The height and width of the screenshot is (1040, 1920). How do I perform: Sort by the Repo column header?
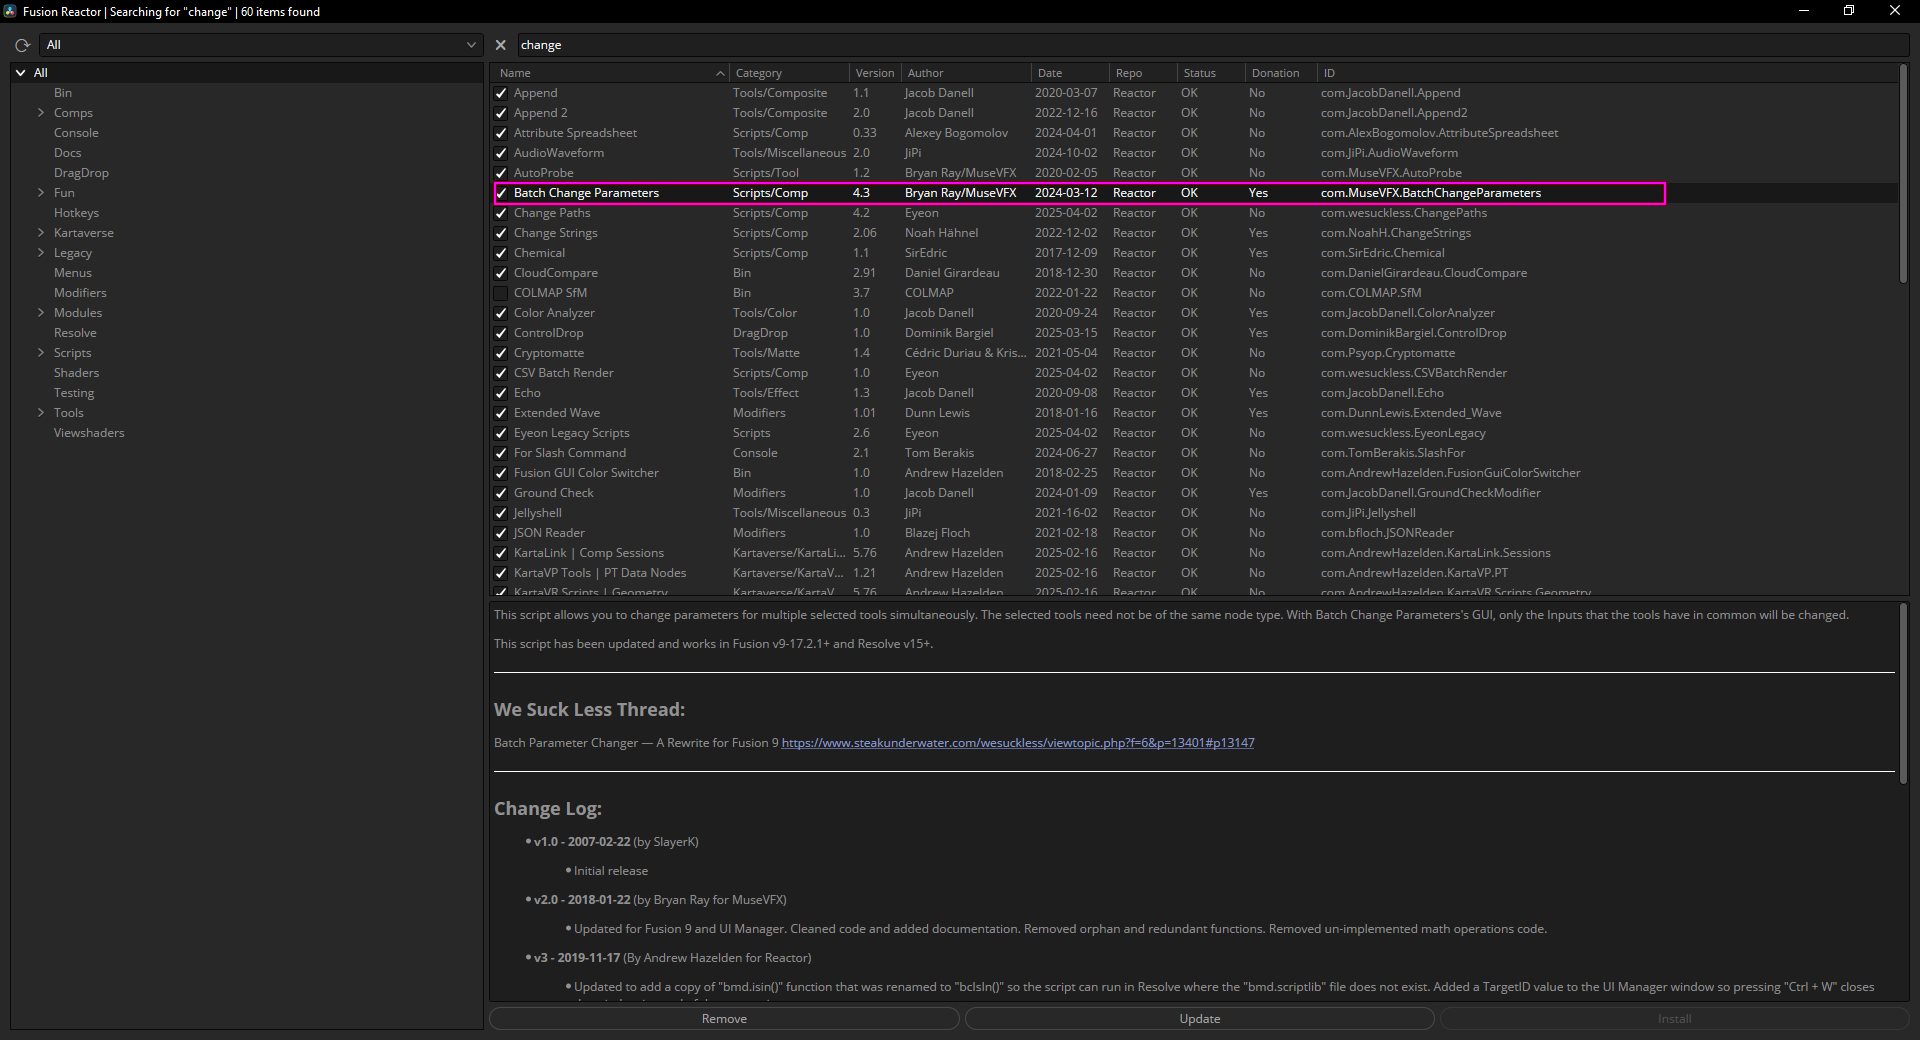click(1143, 73)
